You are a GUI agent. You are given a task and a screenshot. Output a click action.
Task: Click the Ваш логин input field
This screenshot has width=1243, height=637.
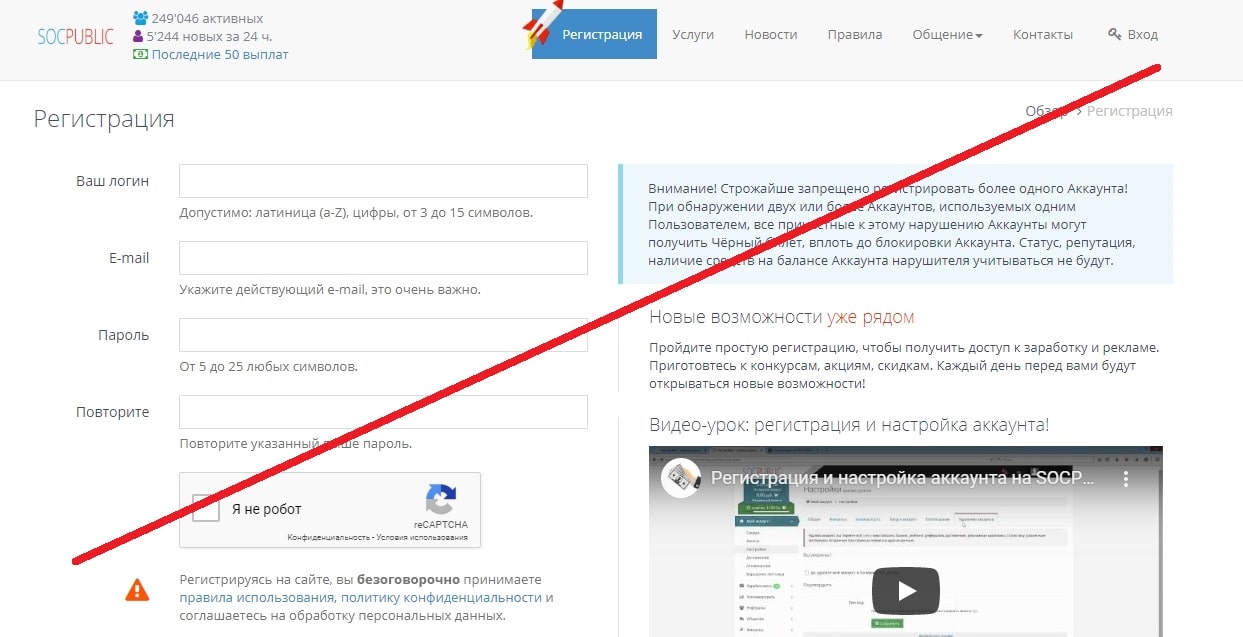tap(383, 181)
